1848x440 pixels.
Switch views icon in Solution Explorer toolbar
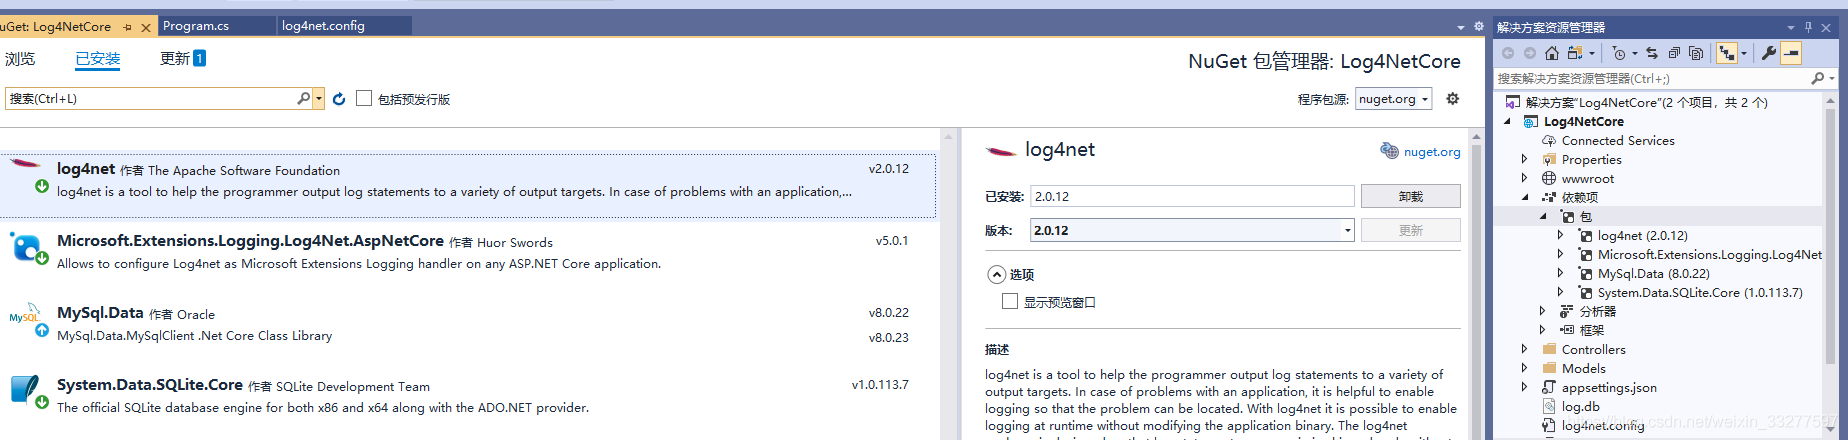pos(1575,53)
